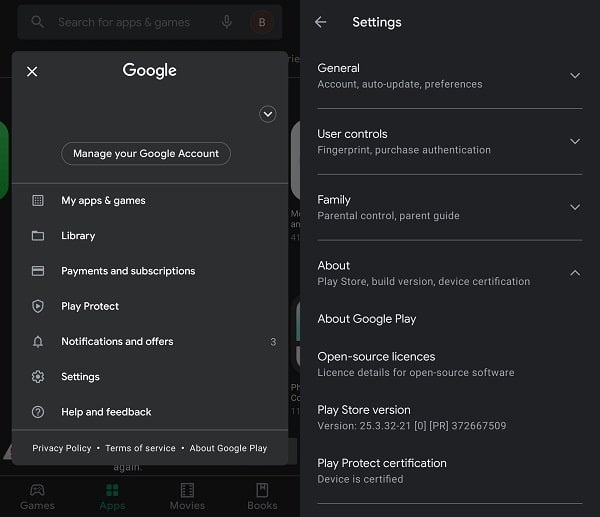
Task: Expand the Family section chevron
Action: pyautogui.click(x=575, y=207)
